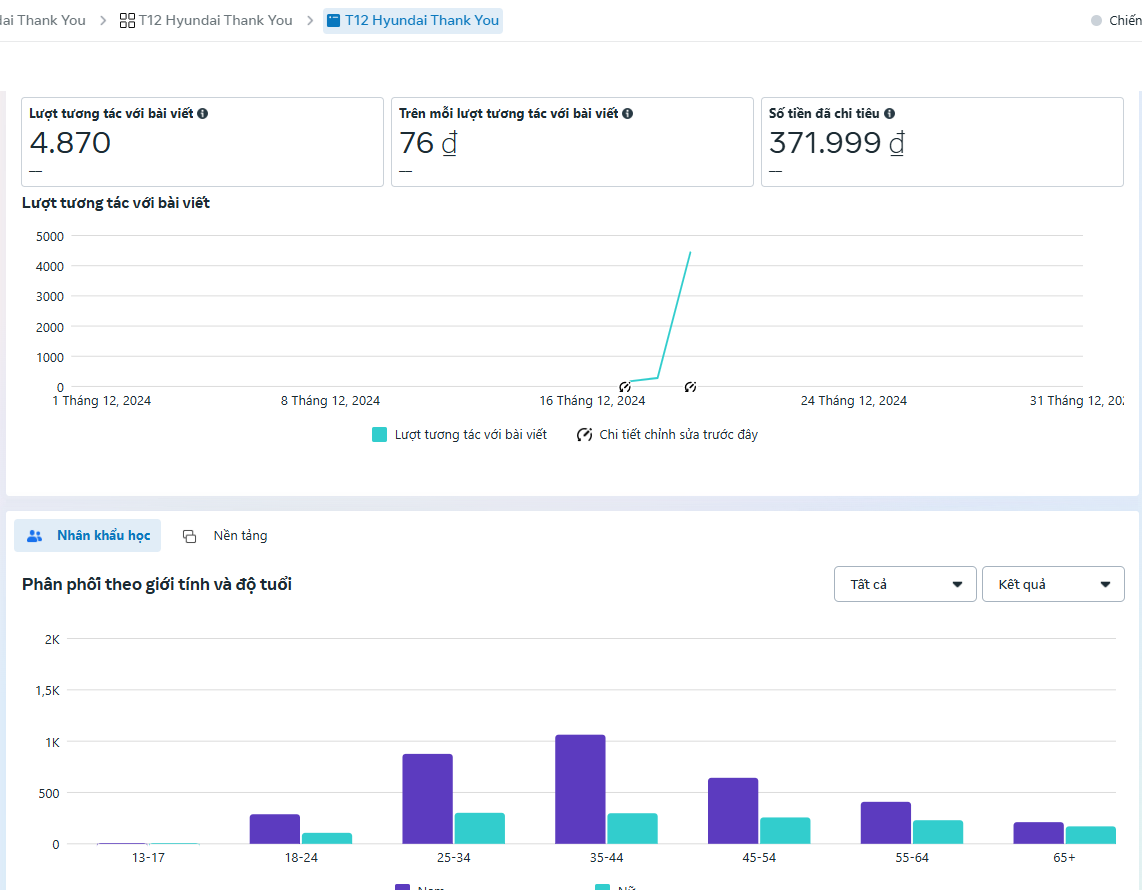The height and width of the screenshot is (890, 1142).
Task: Switch to the Nền tảng tab
Action: 240,536
